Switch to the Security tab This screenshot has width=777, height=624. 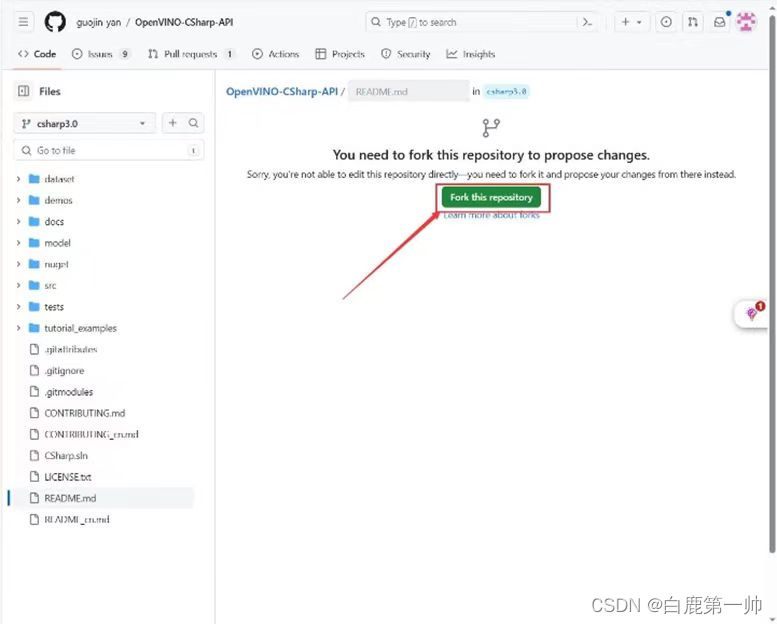point(405,54)
